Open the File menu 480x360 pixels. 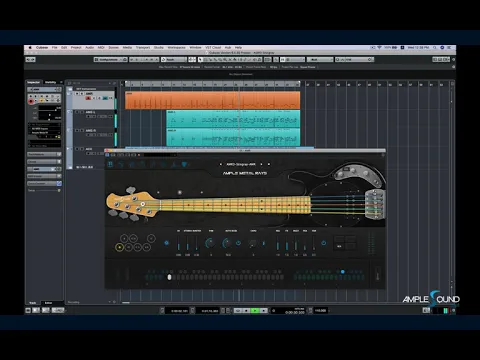(x=54, y=48)
